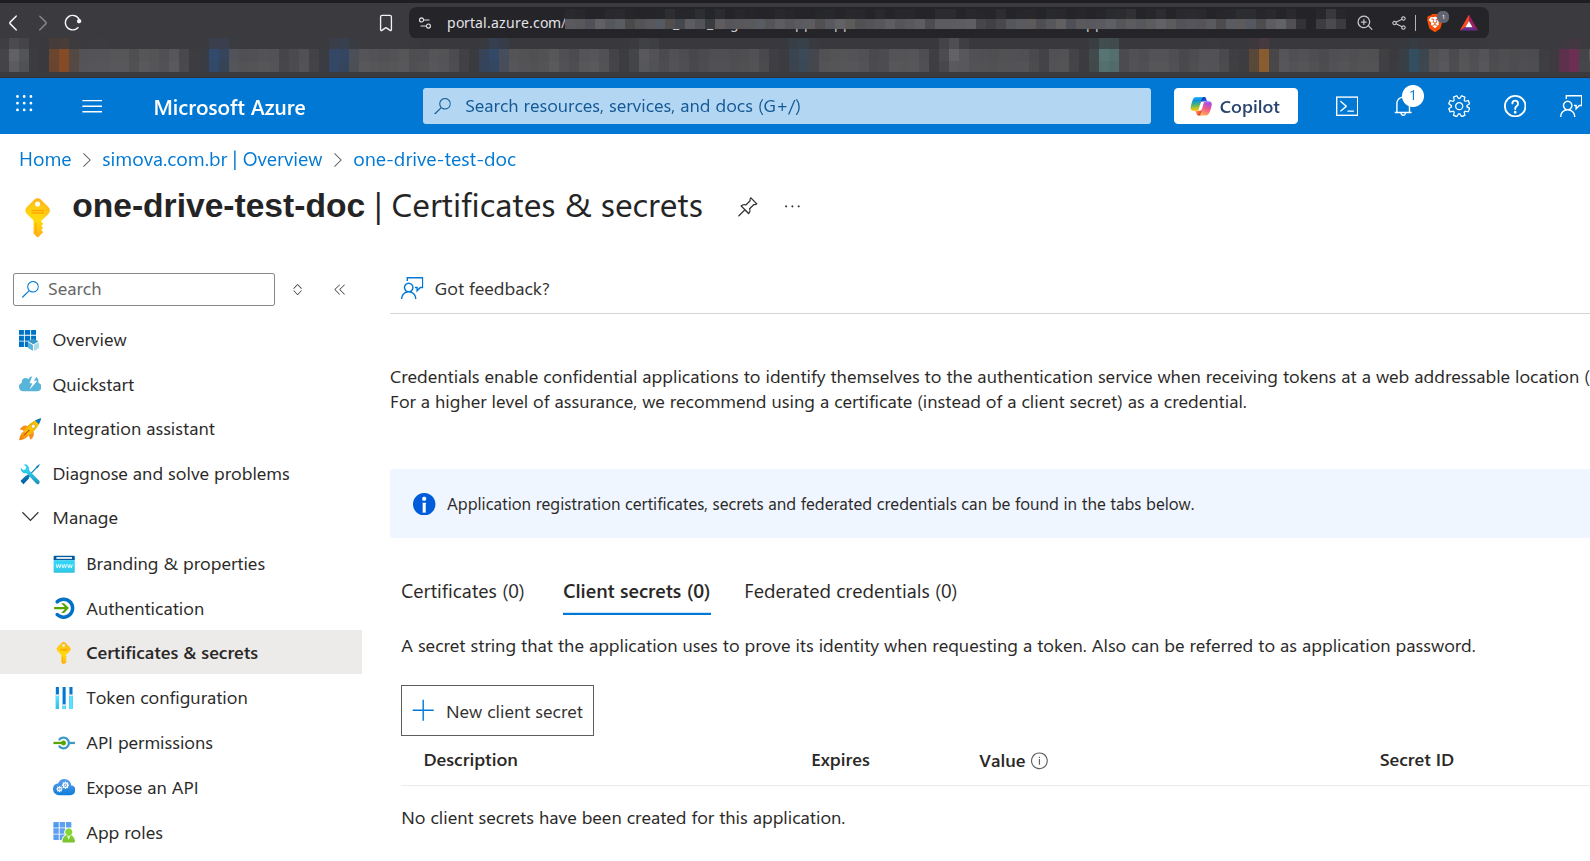Screen dimensions: 1590x861
Task: Open the more options ellipsis beside title
Action: [x=792, y=207]
